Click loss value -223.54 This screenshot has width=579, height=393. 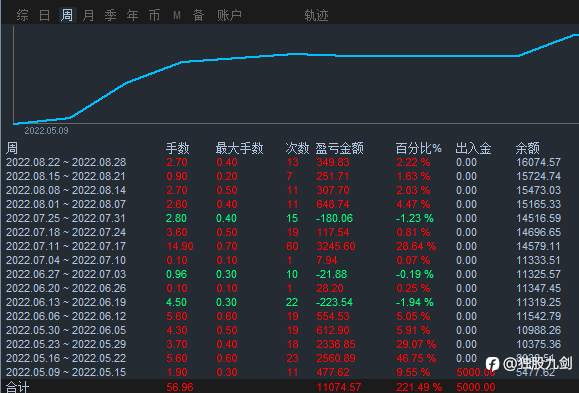click(x=335, y=303)
